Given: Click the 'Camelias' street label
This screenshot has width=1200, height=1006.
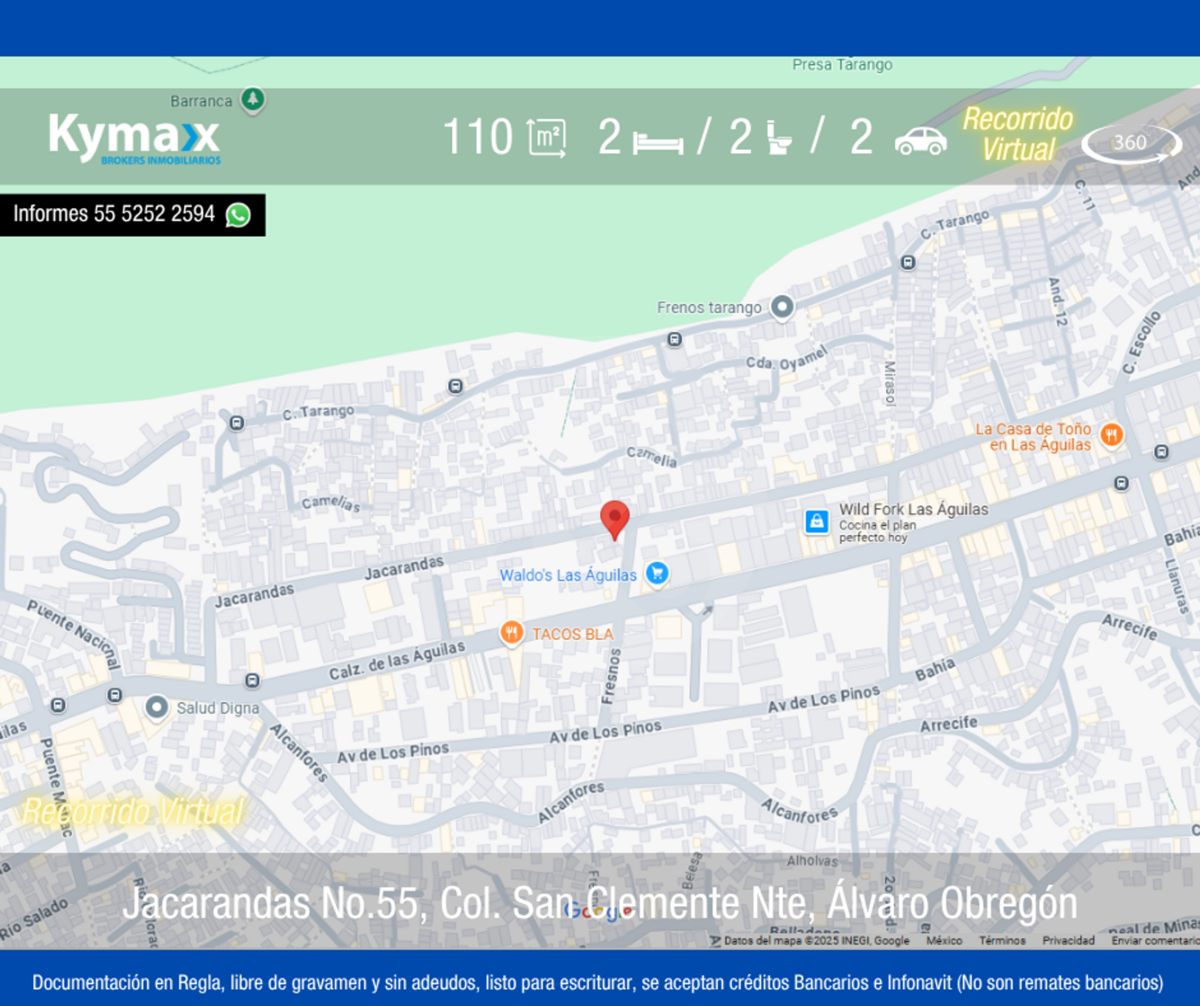Looking at the screenshot, I should [x=330, y=504].
